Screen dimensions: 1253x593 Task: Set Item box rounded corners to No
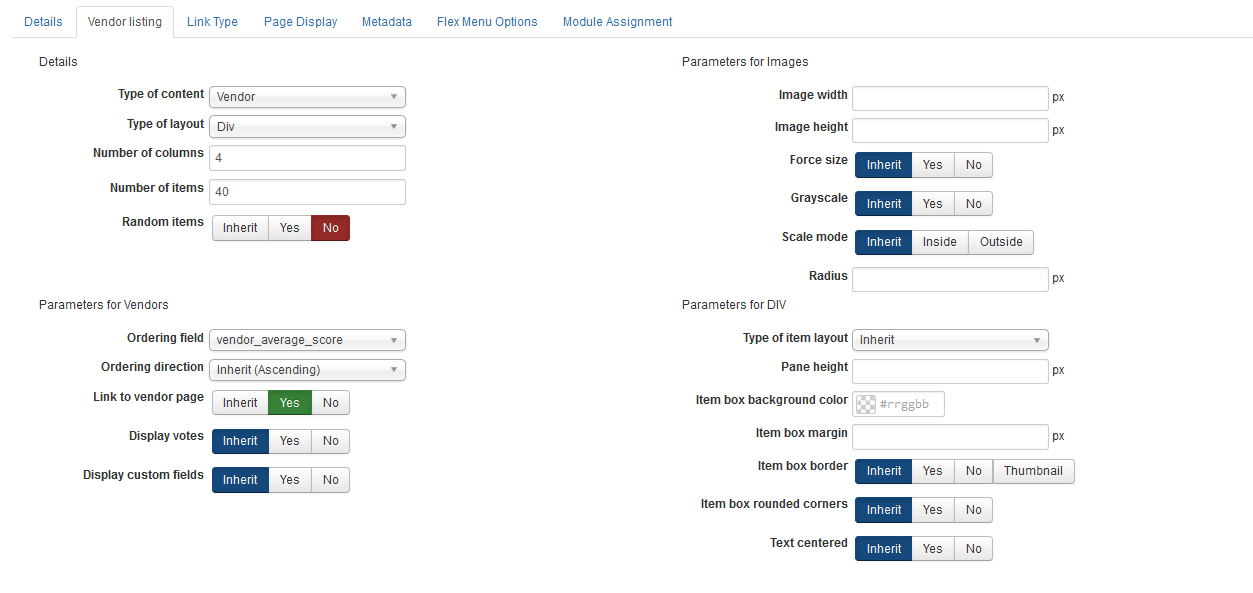point(974,510)
